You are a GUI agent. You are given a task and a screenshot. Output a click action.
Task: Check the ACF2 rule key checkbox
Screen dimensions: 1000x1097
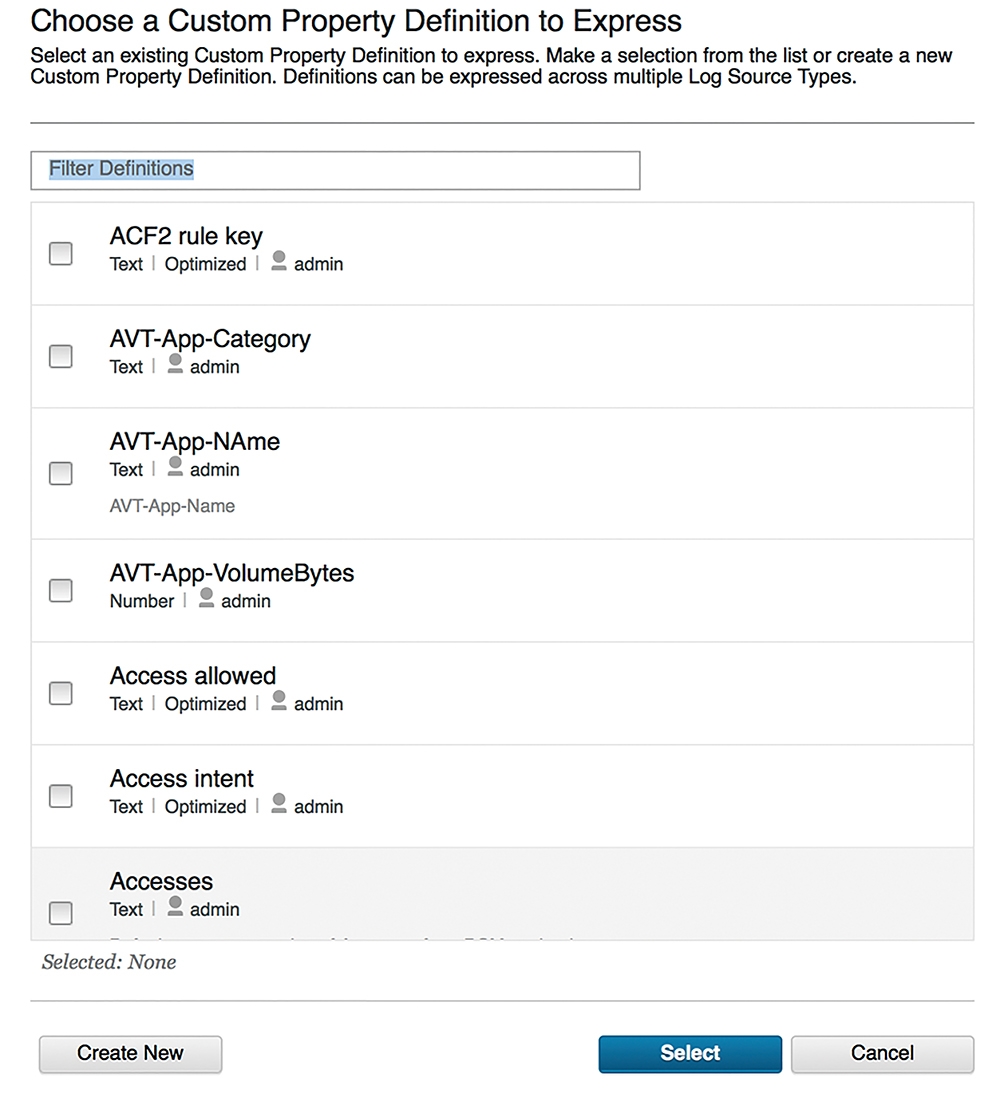[x=61, y=253]
